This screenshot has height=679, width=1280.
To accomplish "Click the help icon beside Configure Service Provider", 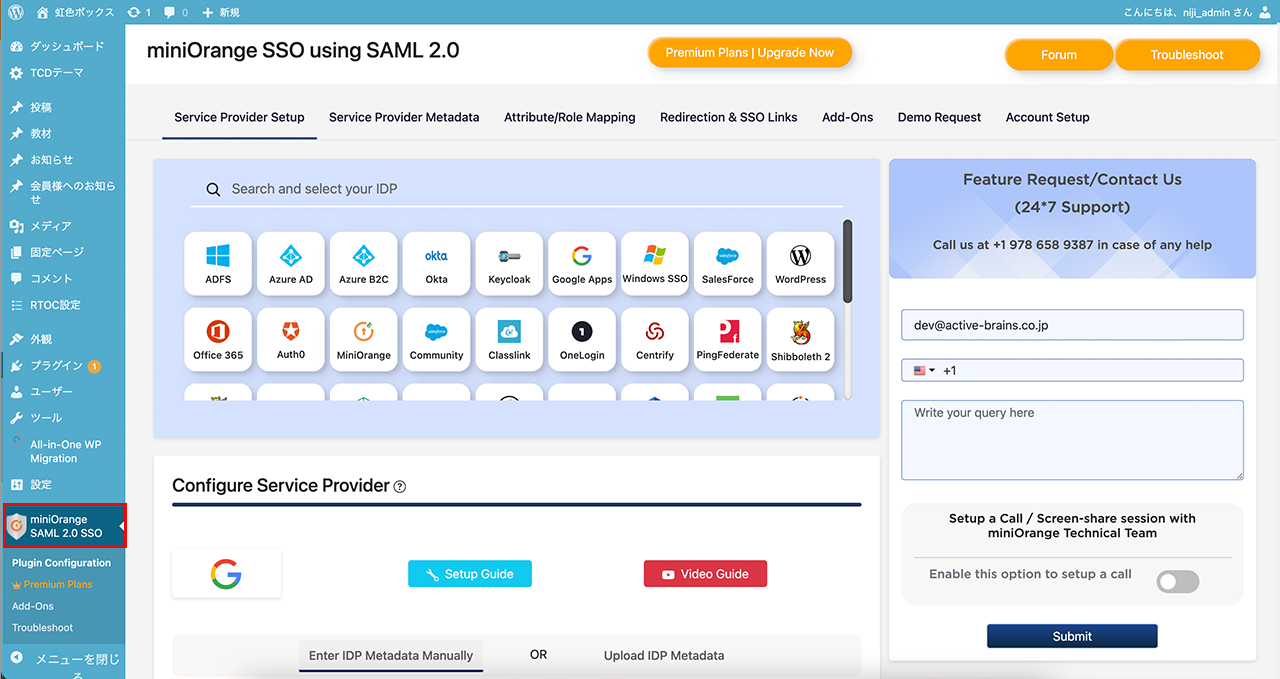I will pos(400,487).
